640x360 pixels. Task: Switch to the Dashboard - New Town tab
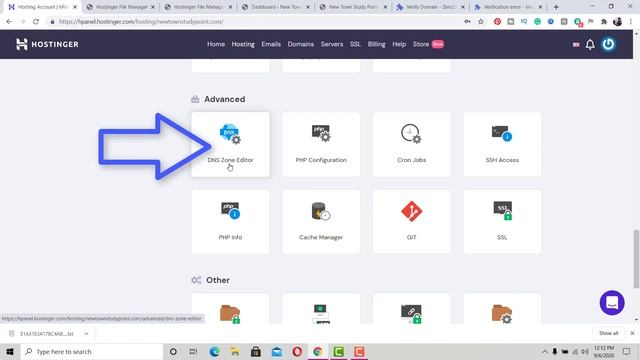pyautogui.click(x=276, y=7)
